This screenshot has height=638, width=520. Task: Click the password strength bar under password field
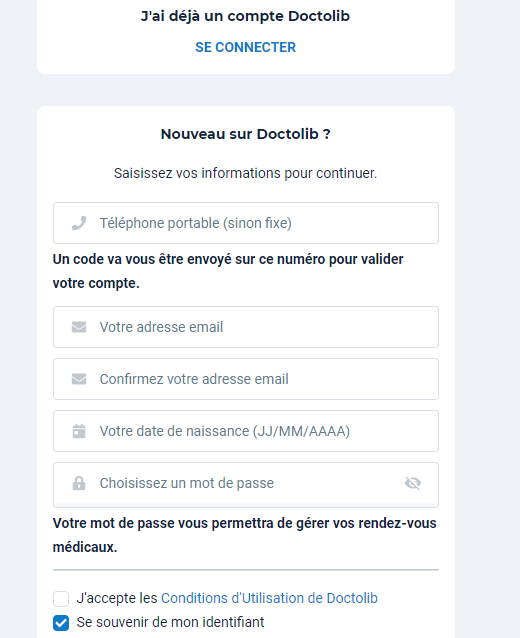click(x=246, y=505)
